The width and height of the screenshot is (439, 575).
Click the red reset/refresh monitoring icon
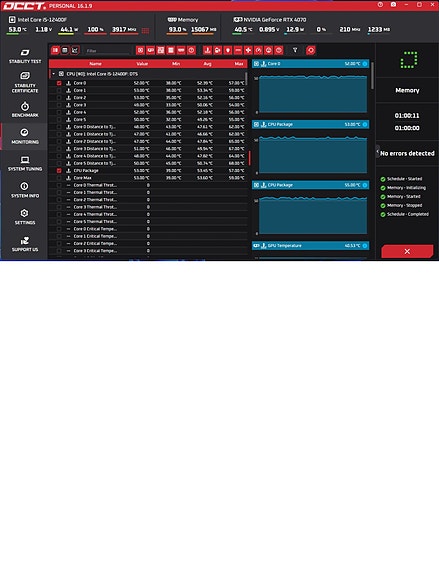click(x=311, y=50)
